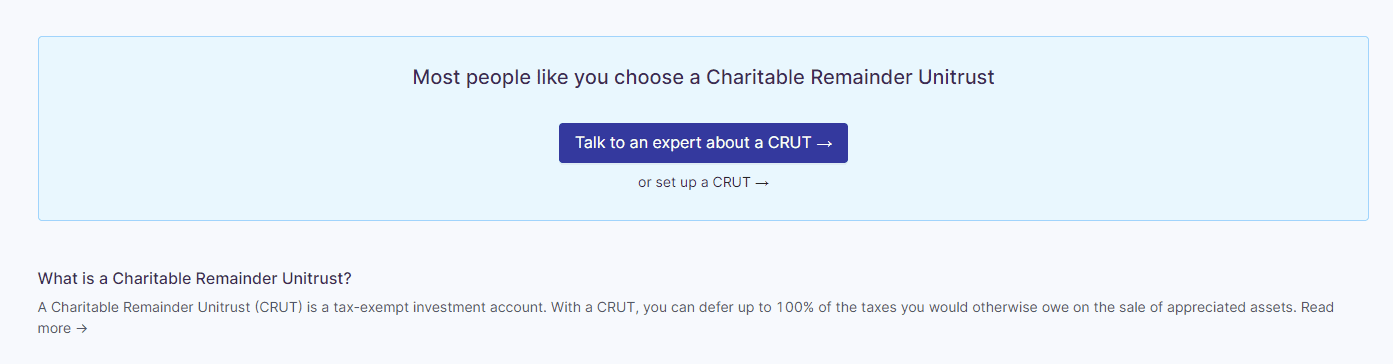Click the words Charitable Remainder Unitrust in the top heading
The image size is (1393, 364).
[851, 77]
